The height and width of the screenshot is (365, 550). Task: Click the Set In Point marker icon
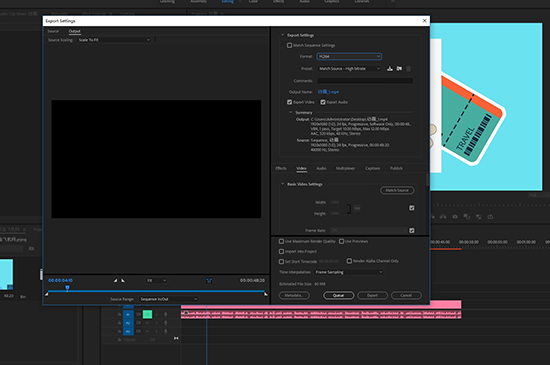(x=115, y=280)
